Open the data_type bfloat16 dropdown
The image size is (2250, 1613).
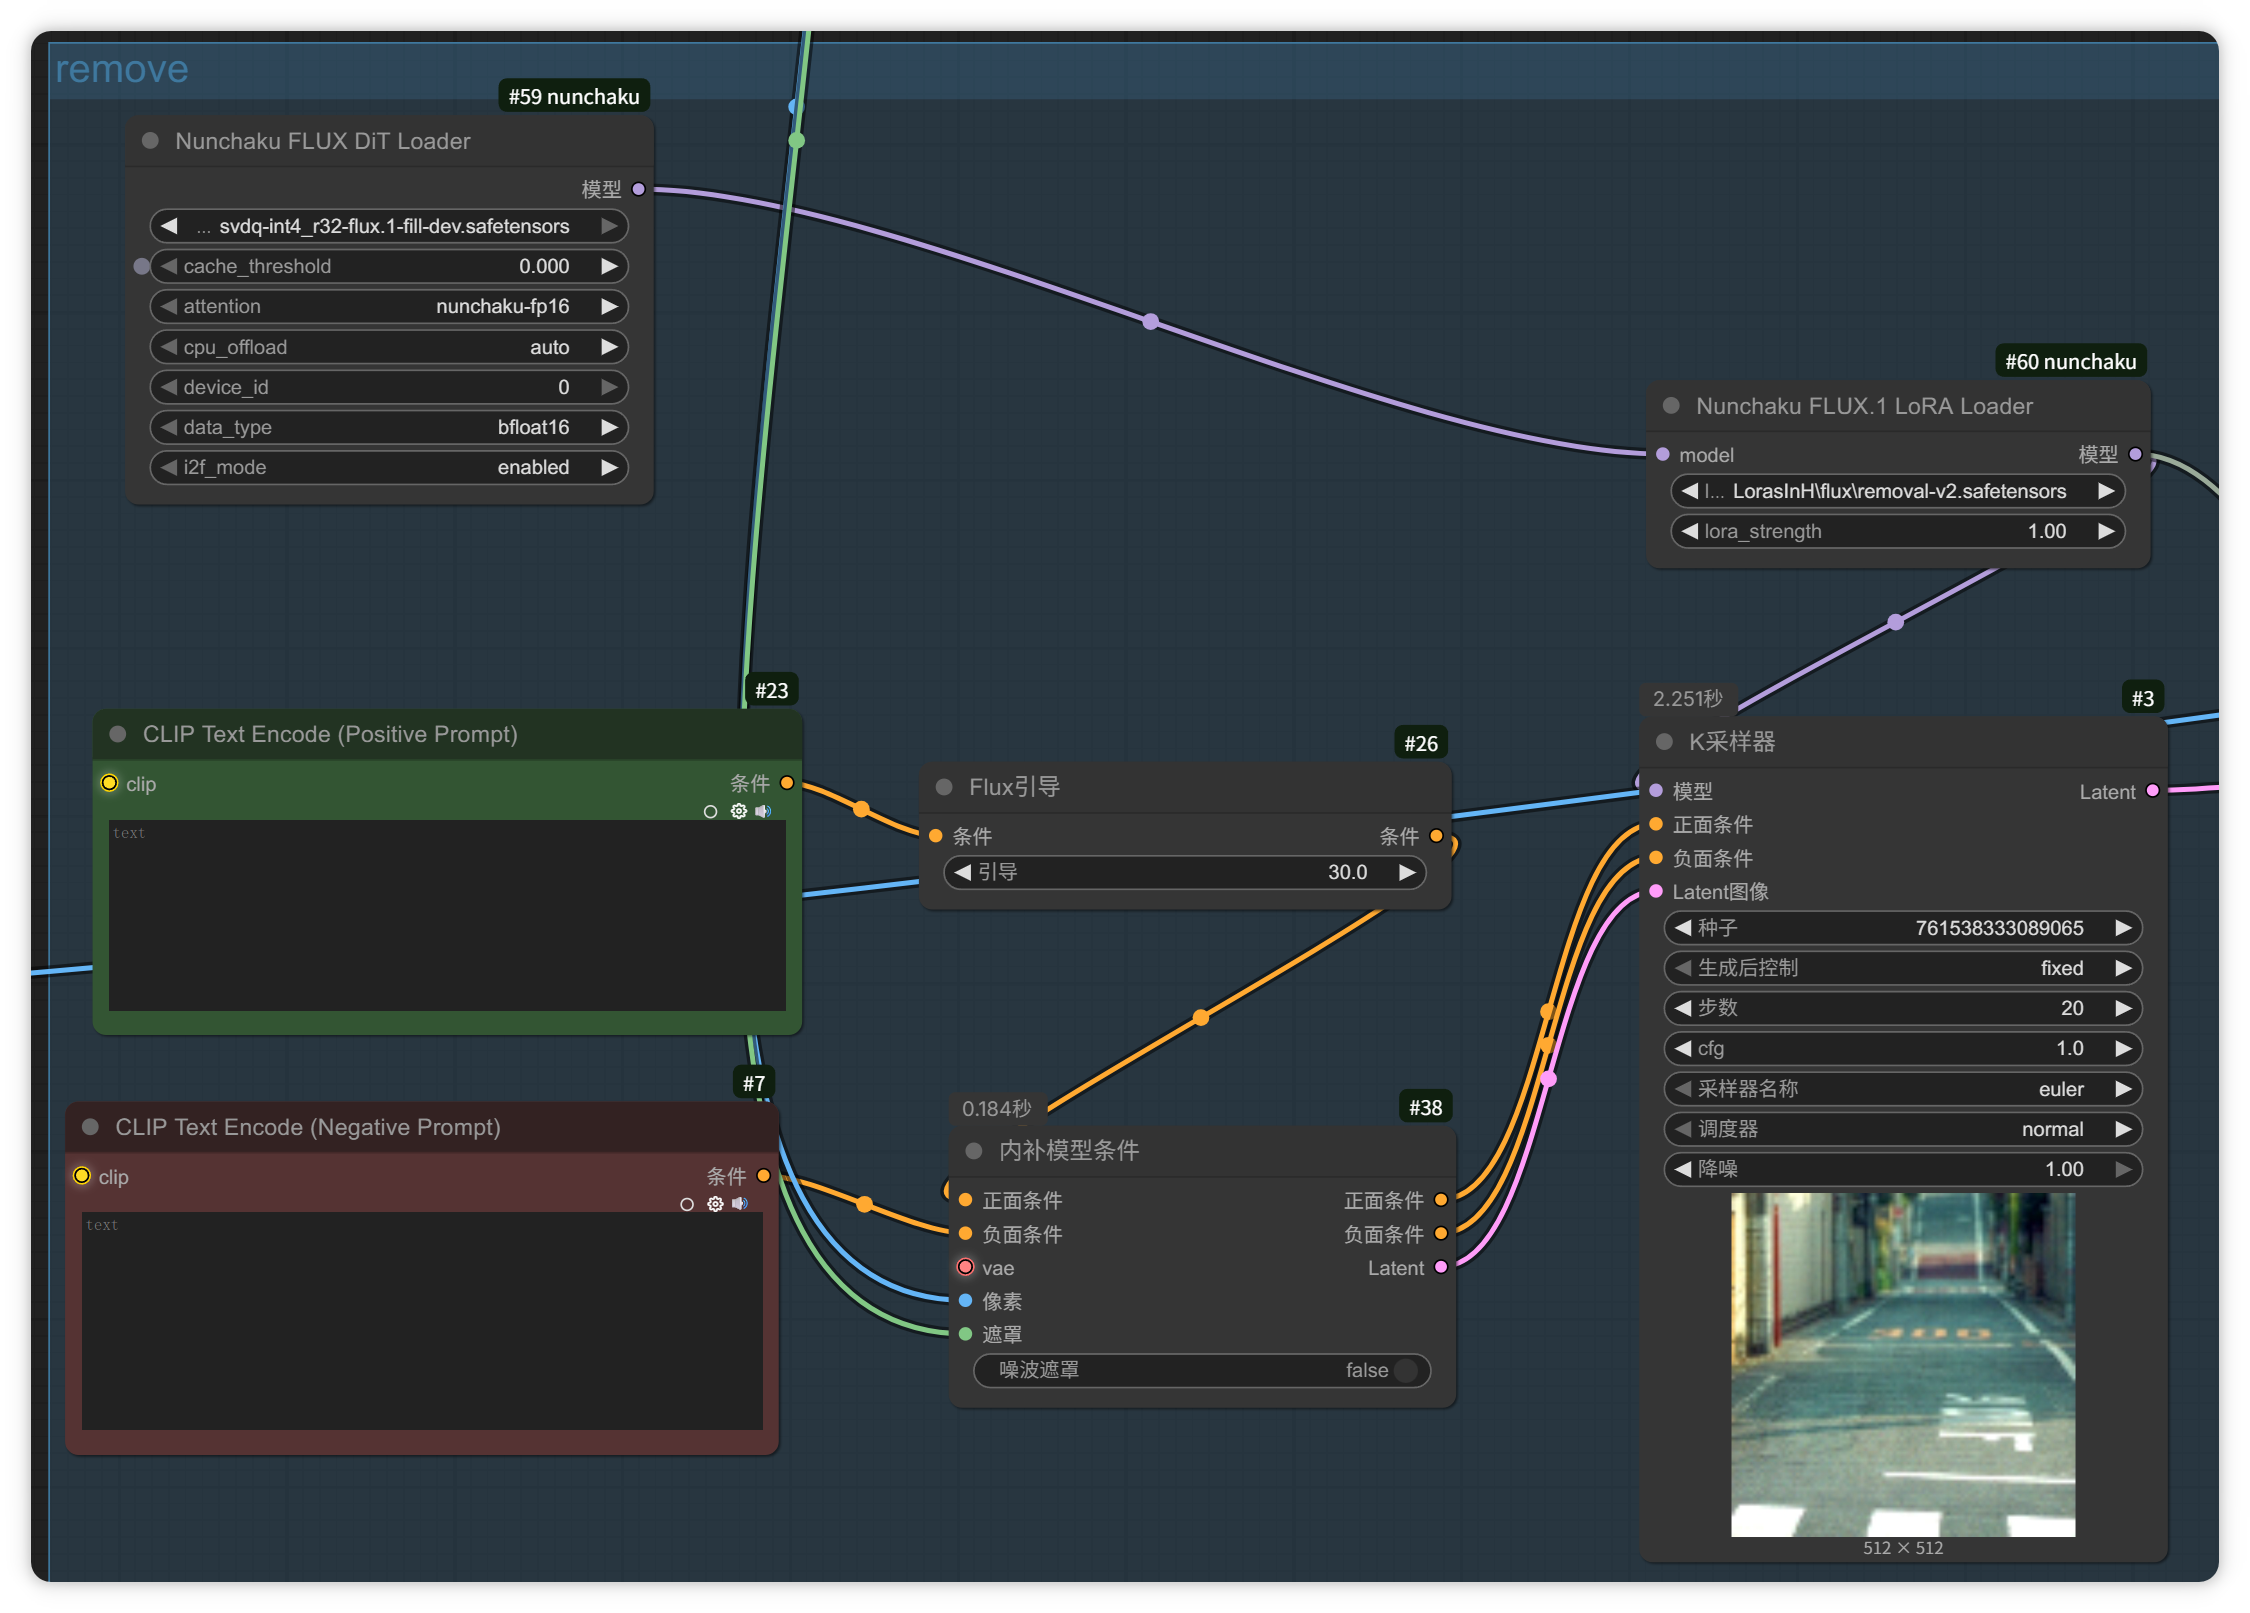389,427
